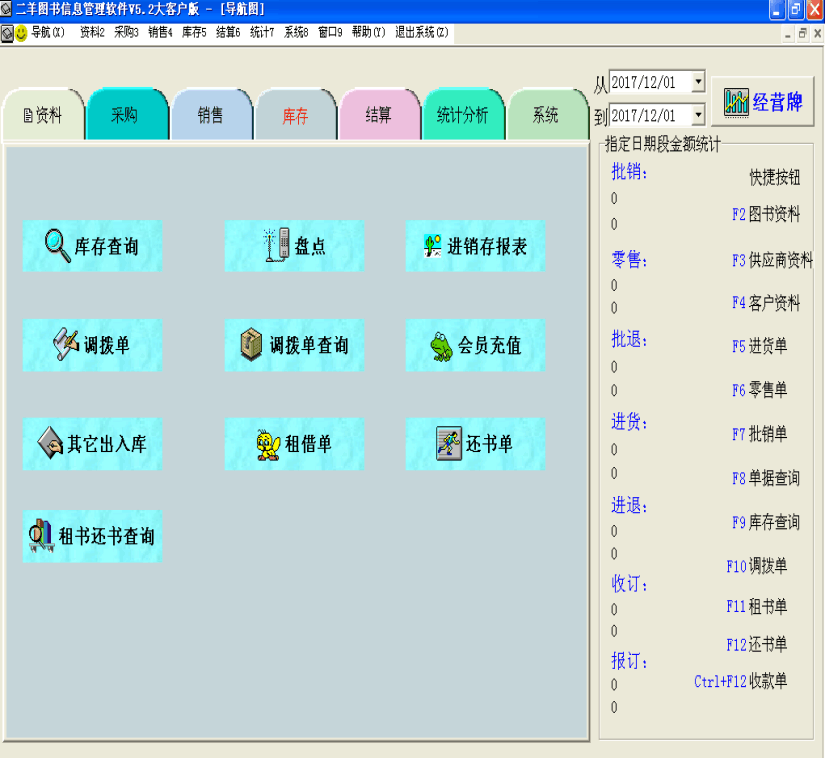
Task: Open the 导航(X) menu
Action: click(47, 33)
